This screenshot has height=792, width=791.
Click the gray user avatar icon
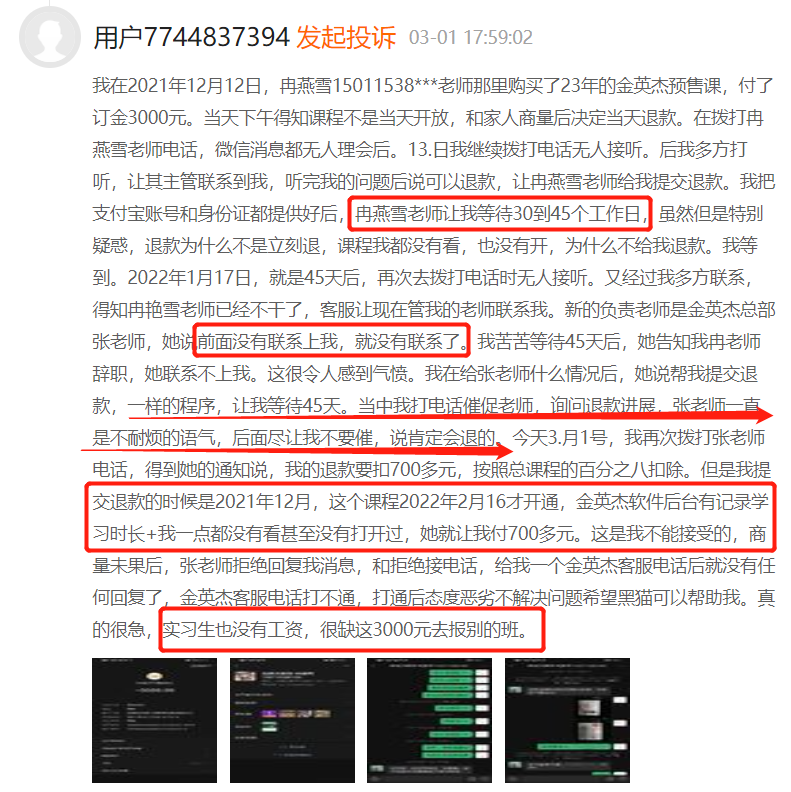point(50,37)
